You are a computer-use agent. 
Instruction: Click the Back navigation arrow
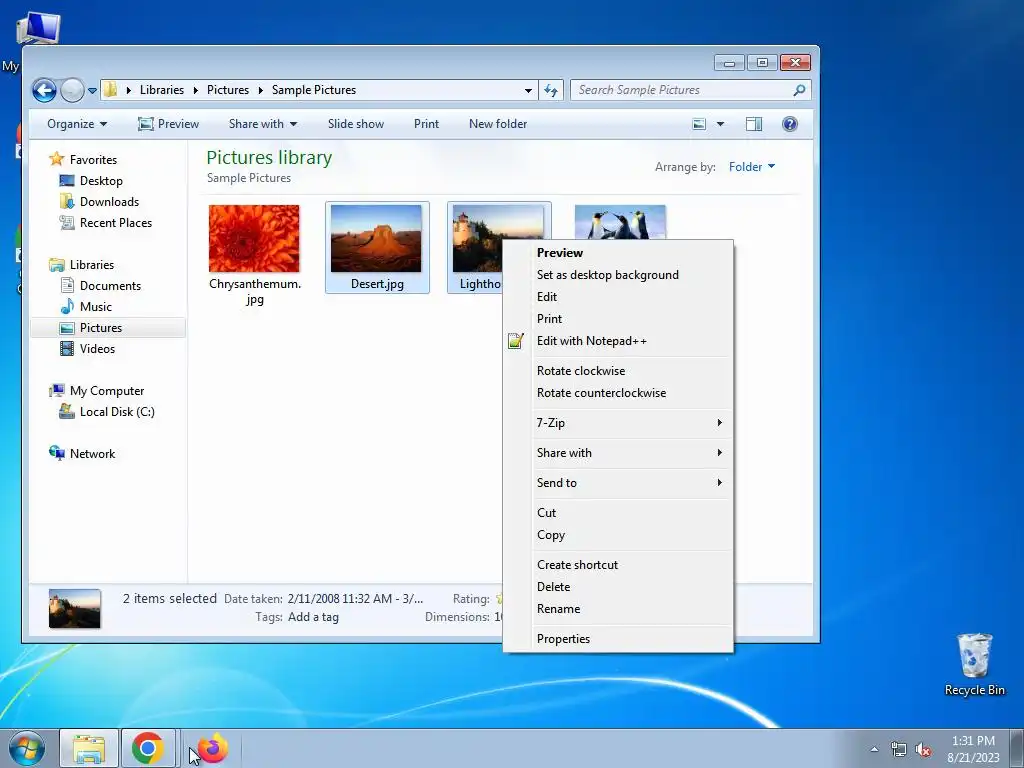44,90
